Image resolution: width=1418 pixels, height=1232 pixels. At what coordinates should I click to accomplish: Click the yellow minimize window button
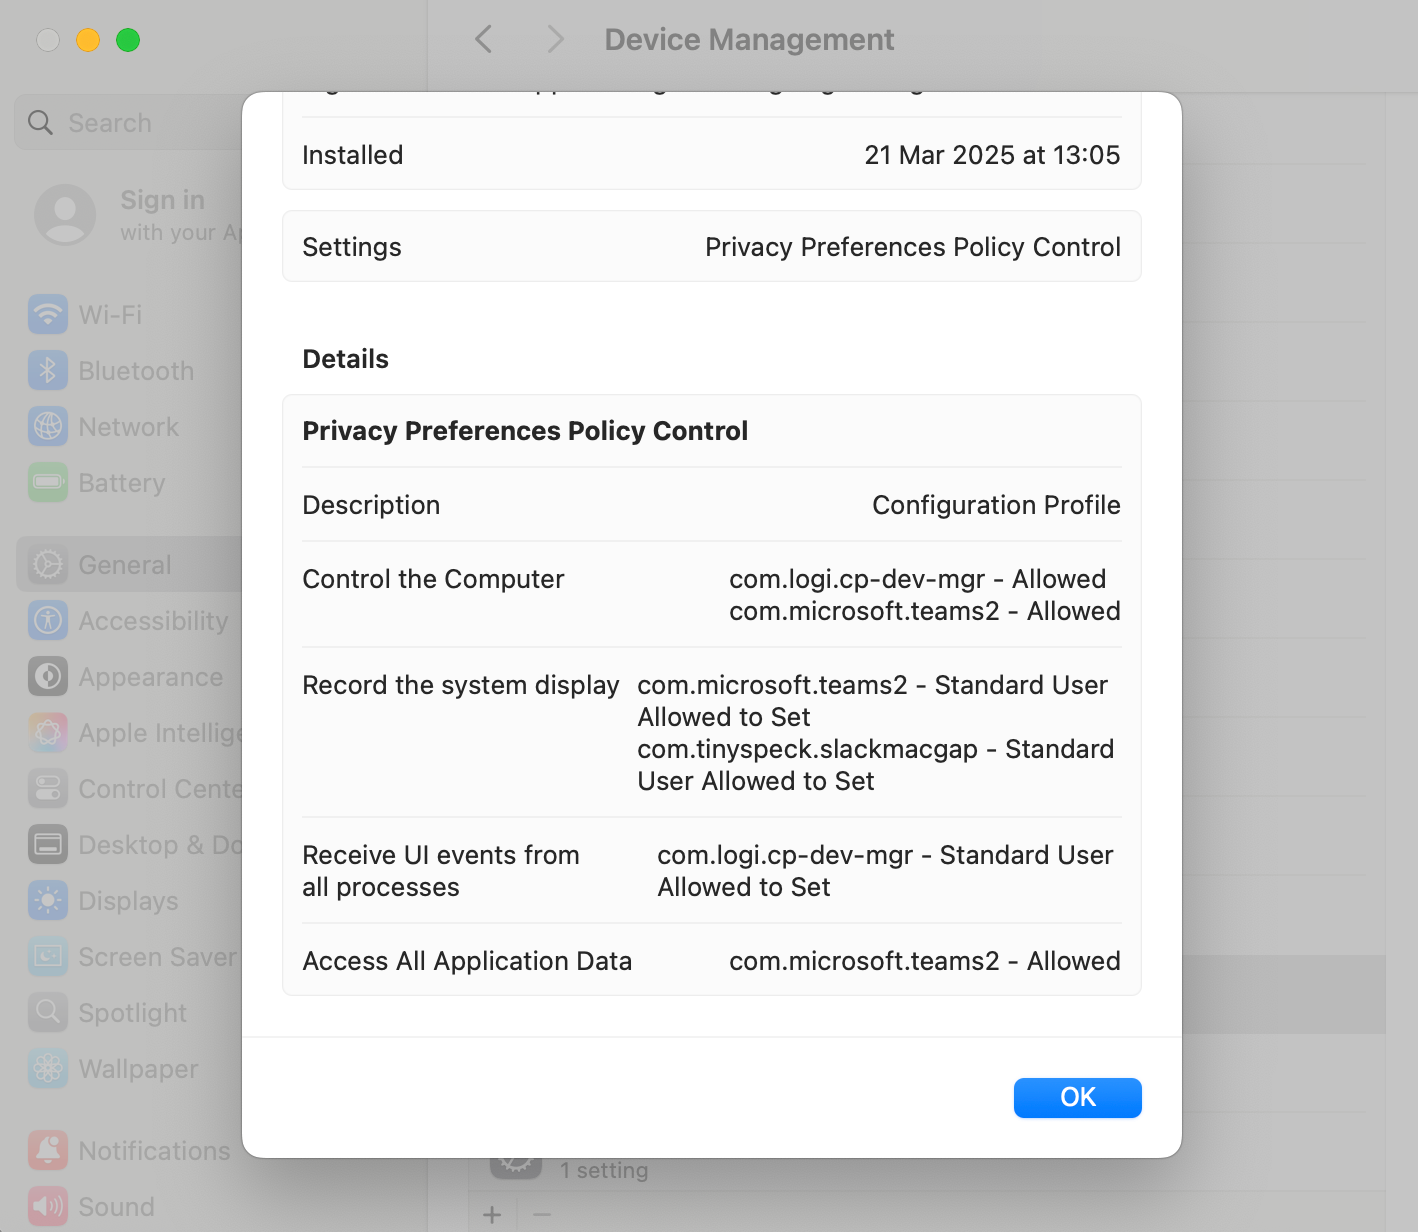[88, 40]
